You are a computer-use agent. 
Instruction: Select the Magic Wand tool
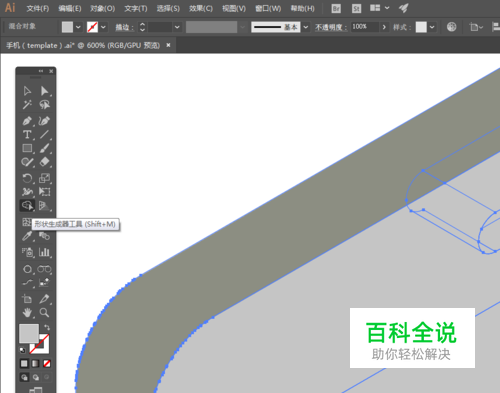(27, 105)
